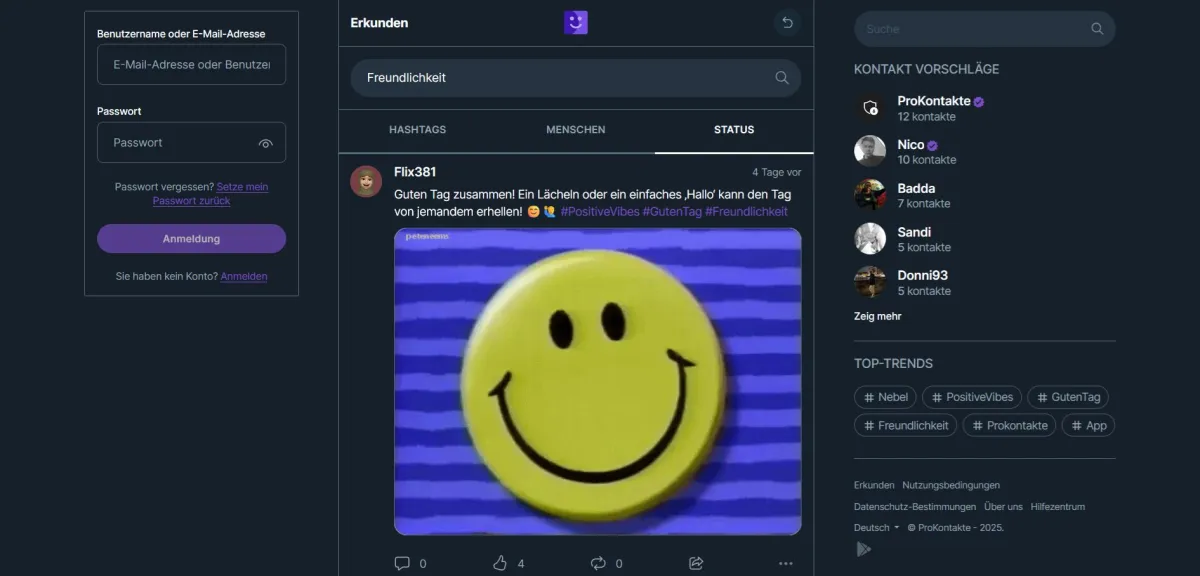Open the three-dot menu on the post
Image resolution: width=1200 pixels, height=576 pixels.
[x=786, y=563]
